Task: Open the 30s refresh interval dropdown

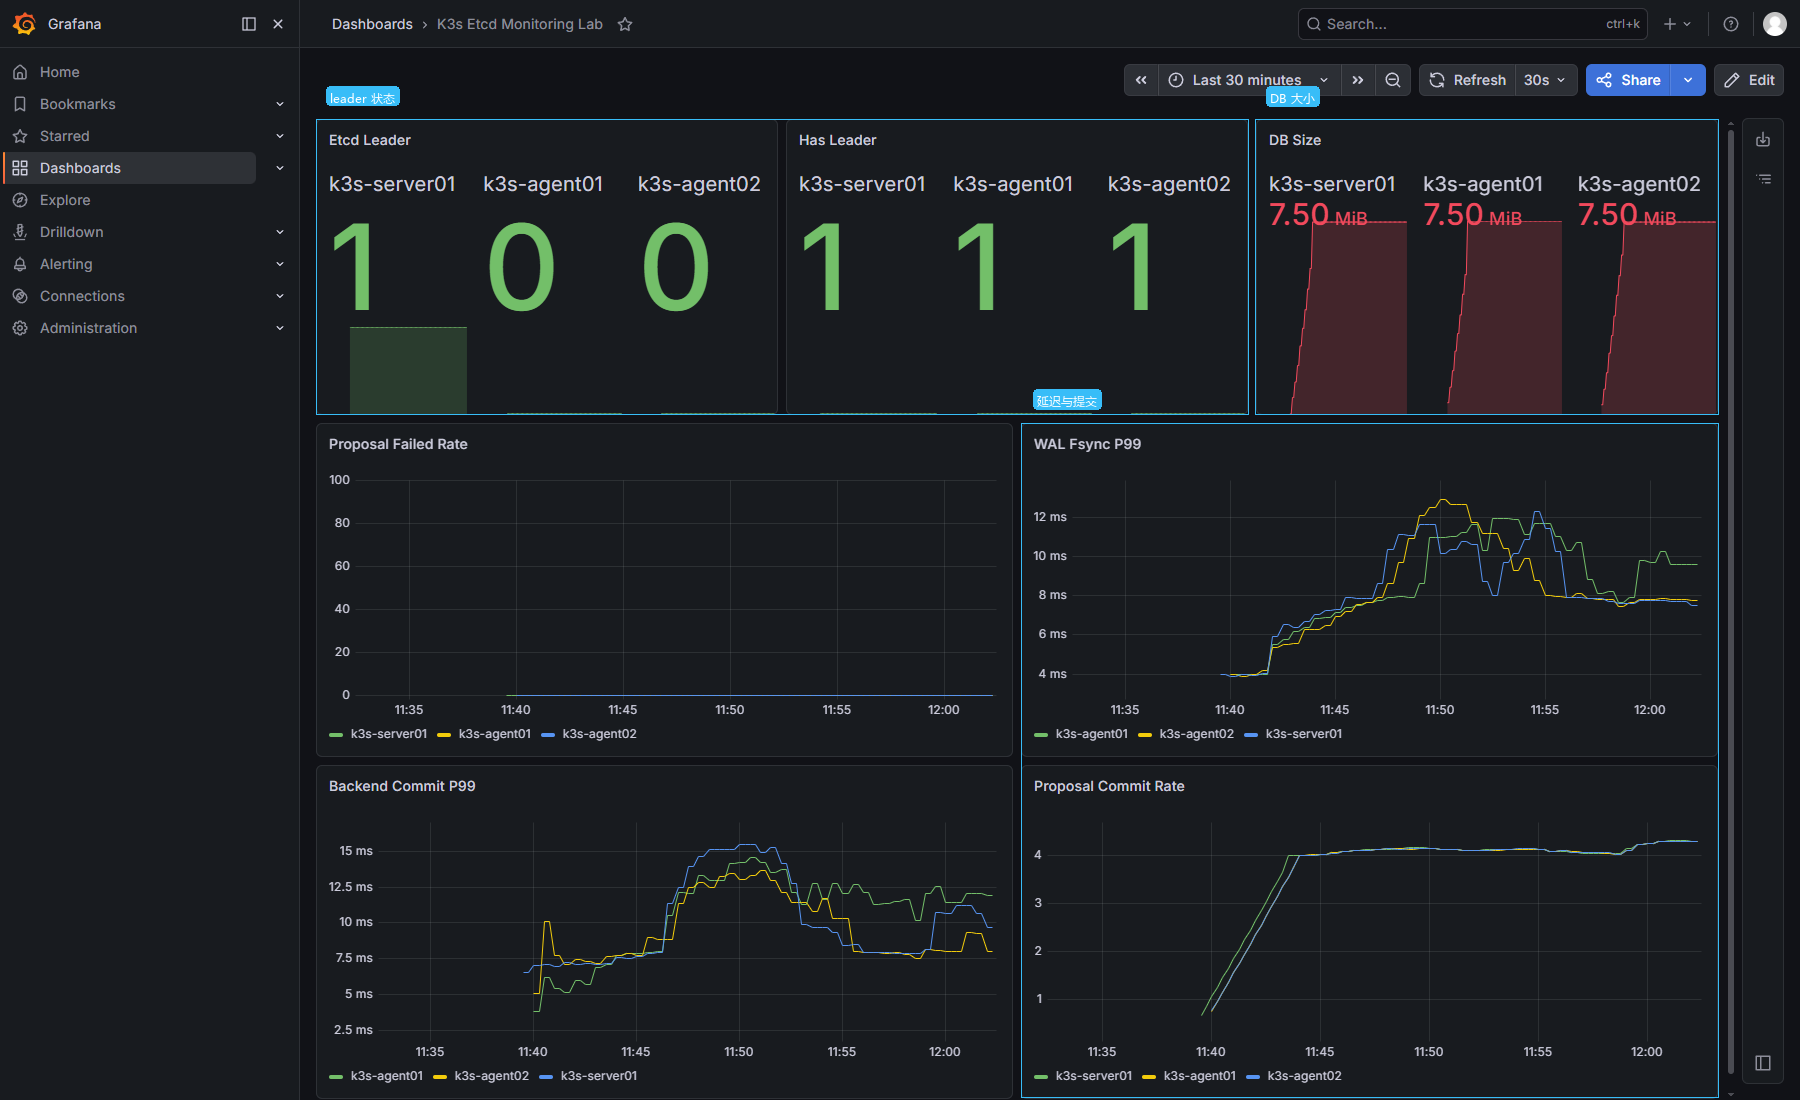Action: 1545,80
